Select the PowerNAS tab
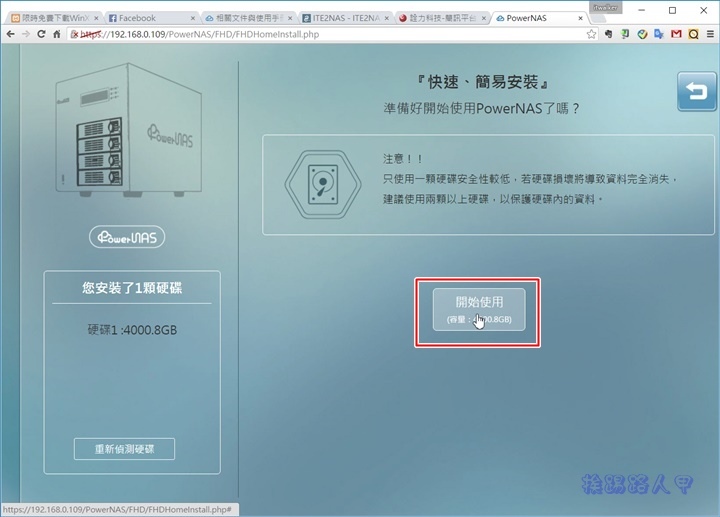Image resolution: width=720 pixels, height=517 pixels. coord(540,18)
